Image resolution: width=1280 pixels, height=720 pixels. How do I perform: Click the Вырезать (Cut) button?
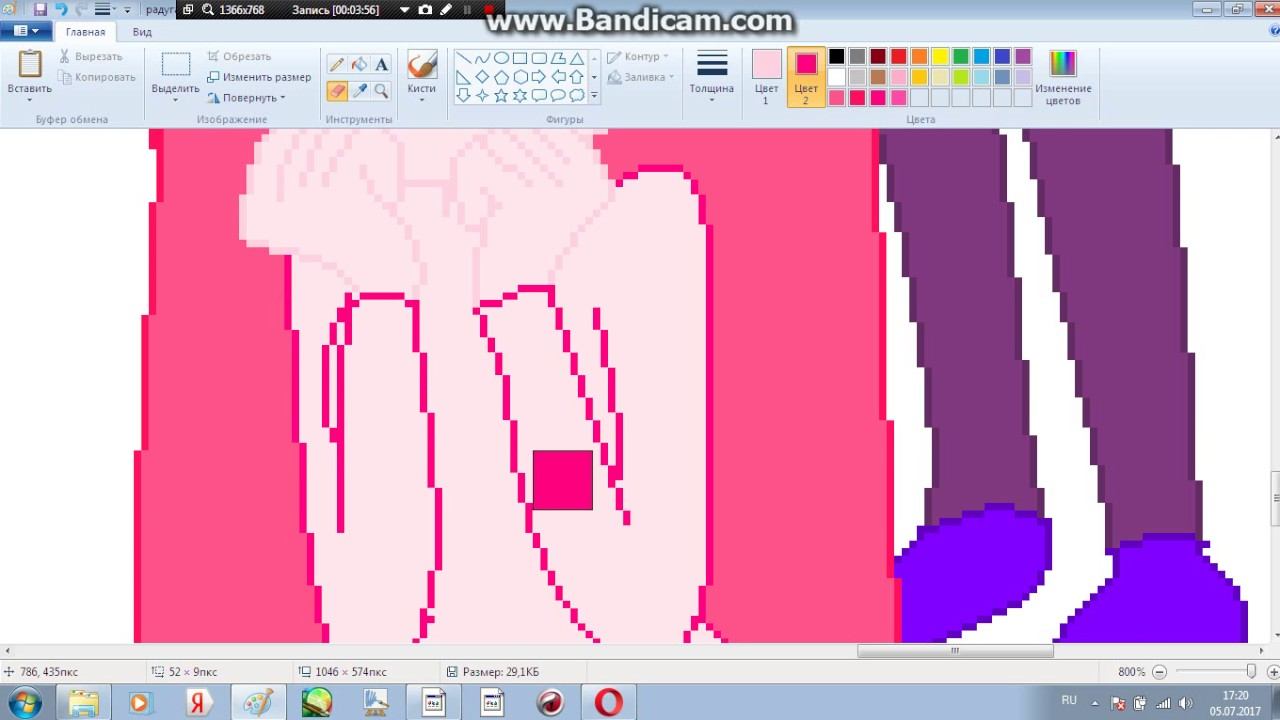click(91, 57)
